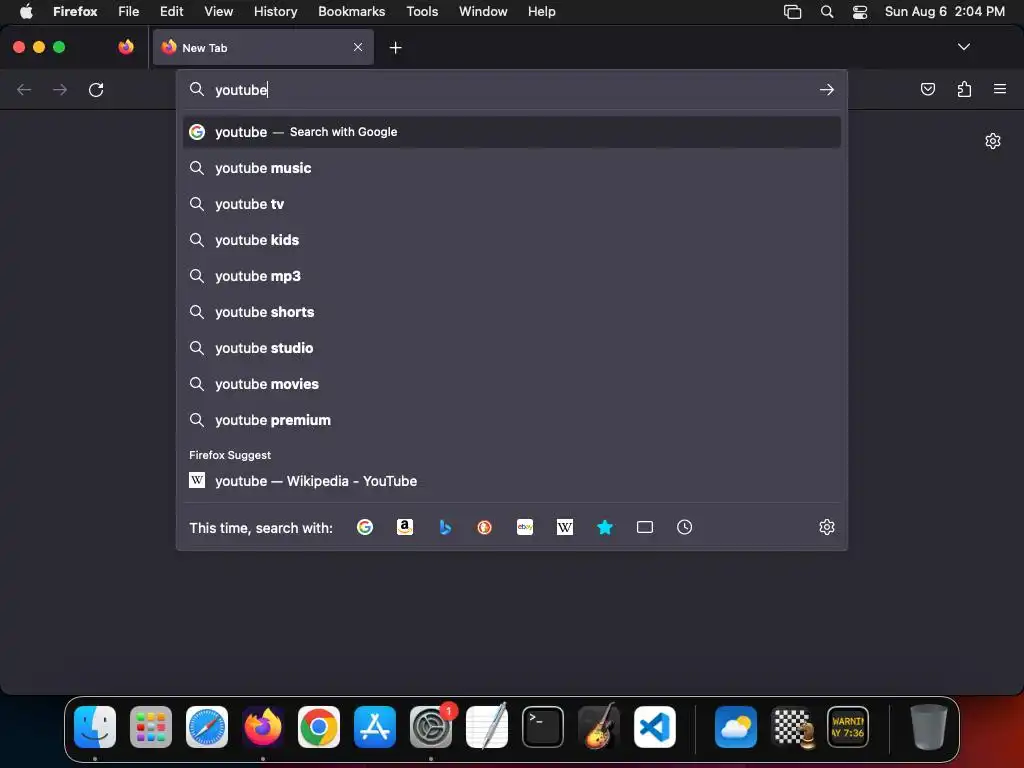Open 'youtube — Wikipedia - YouTube' suggestion
Image resolution: width=1024 pixels, height=768 pixels.
pos(511,481)
